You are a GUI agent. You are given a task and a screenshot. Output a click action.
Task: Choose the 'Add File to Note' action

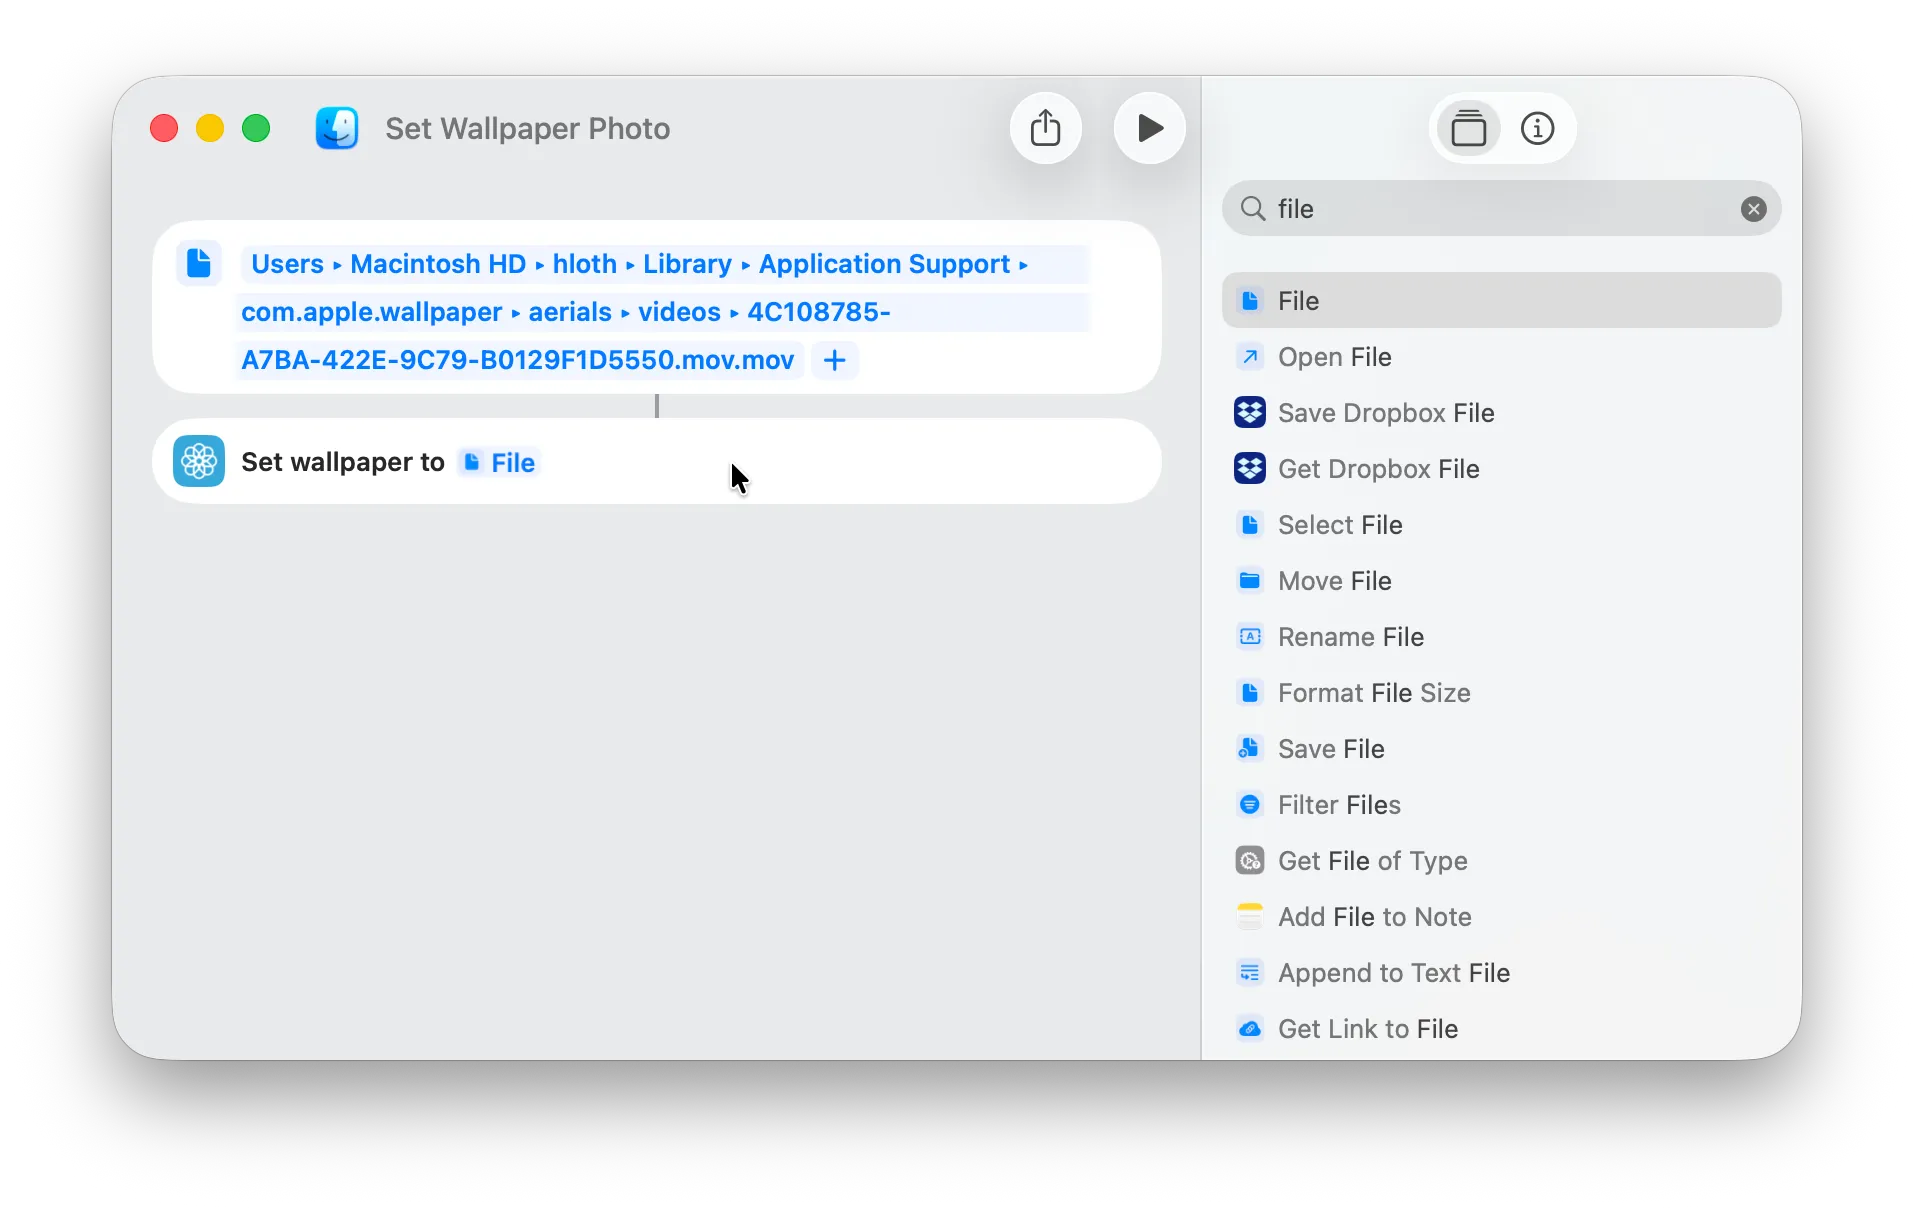click(x=1501, y=917)
